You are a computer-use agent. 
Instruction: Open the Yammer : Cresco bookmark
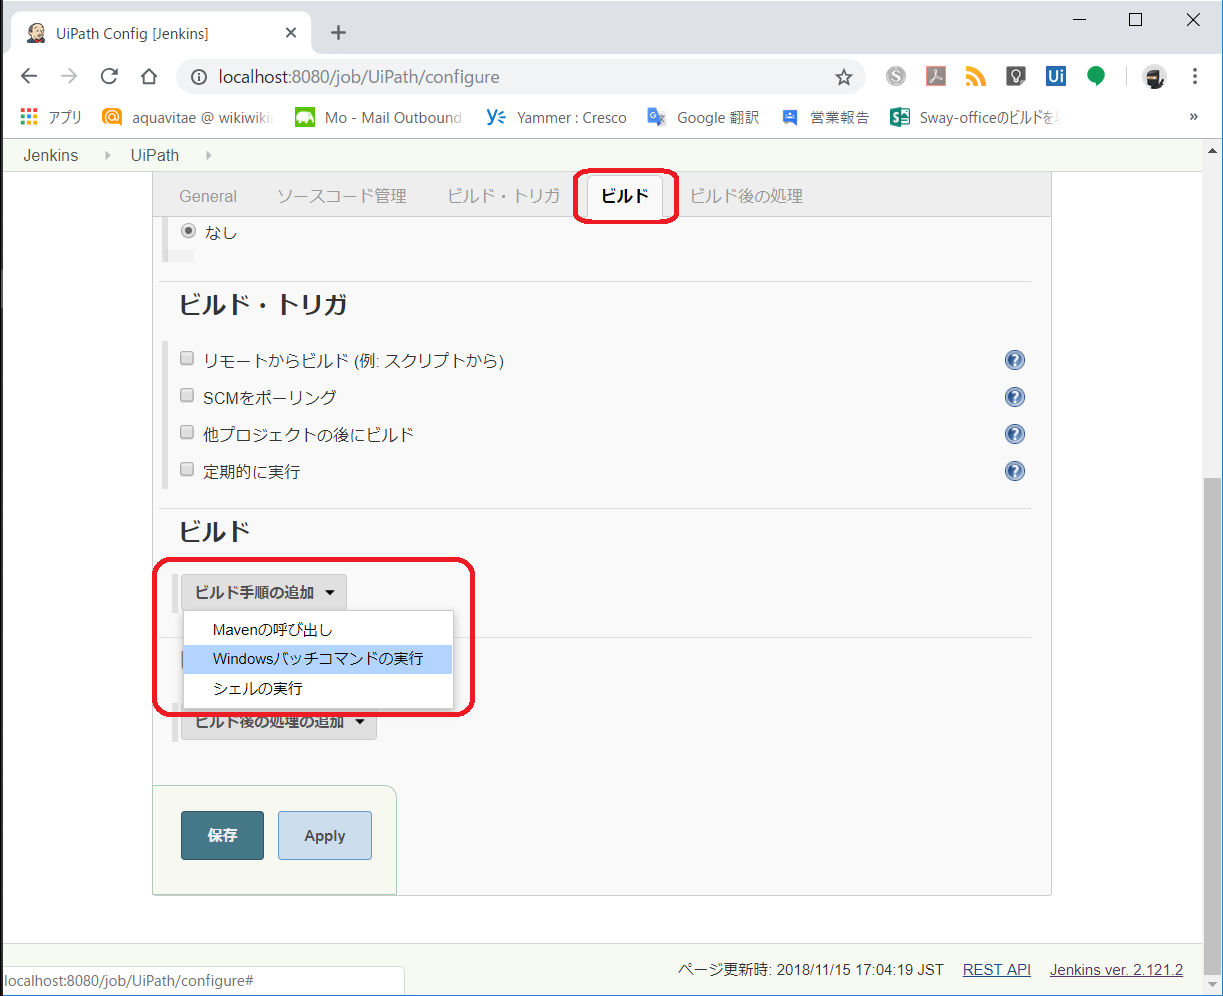[x=556, y=117]
